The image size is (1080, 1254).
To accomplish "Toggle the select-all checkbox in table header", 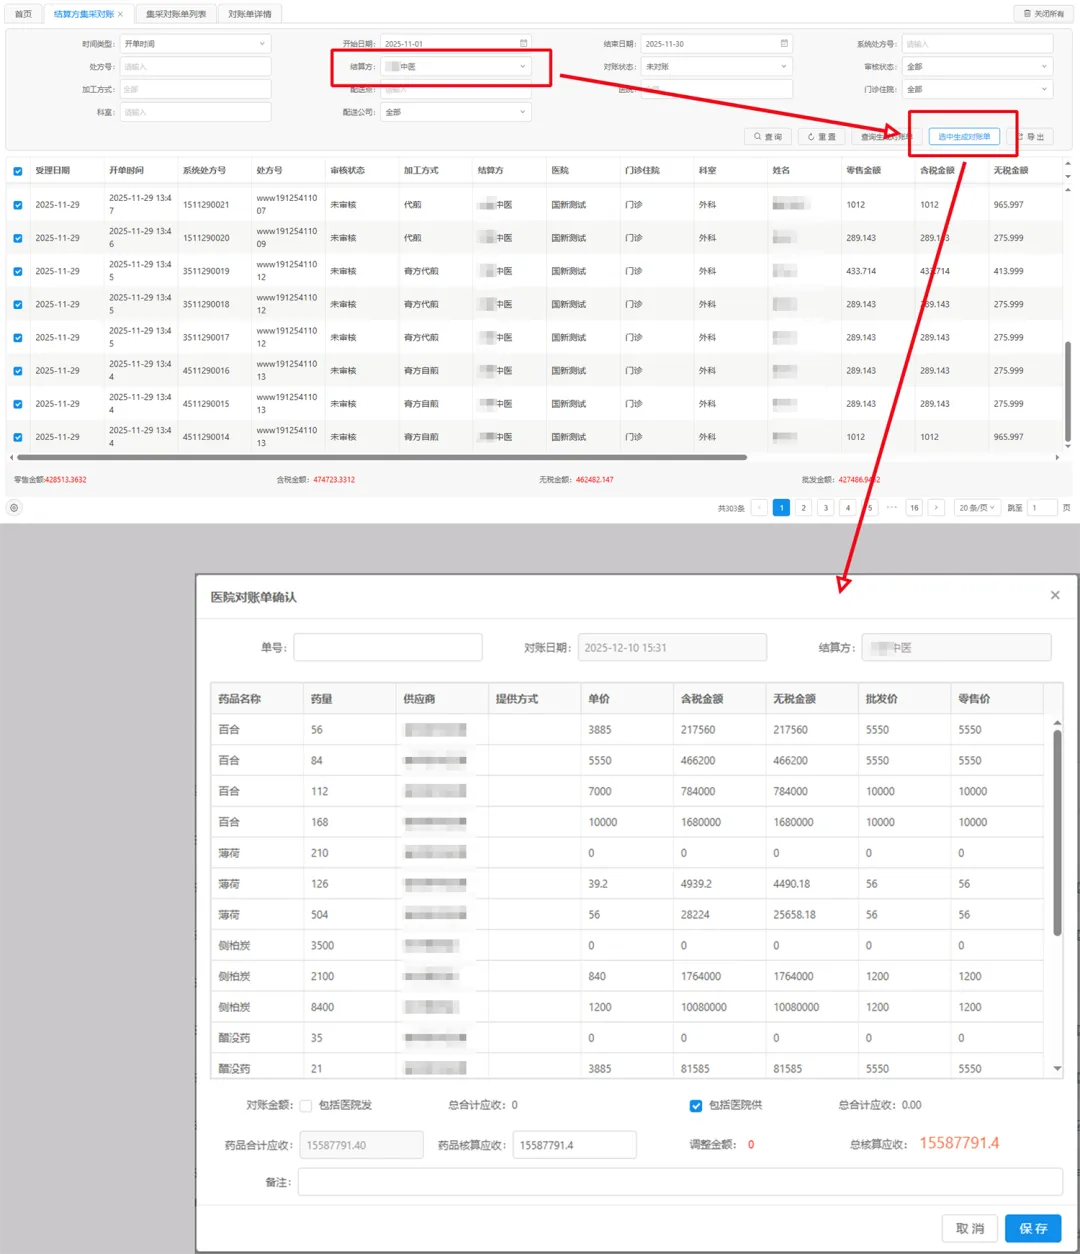I will [x=18, y=171].
